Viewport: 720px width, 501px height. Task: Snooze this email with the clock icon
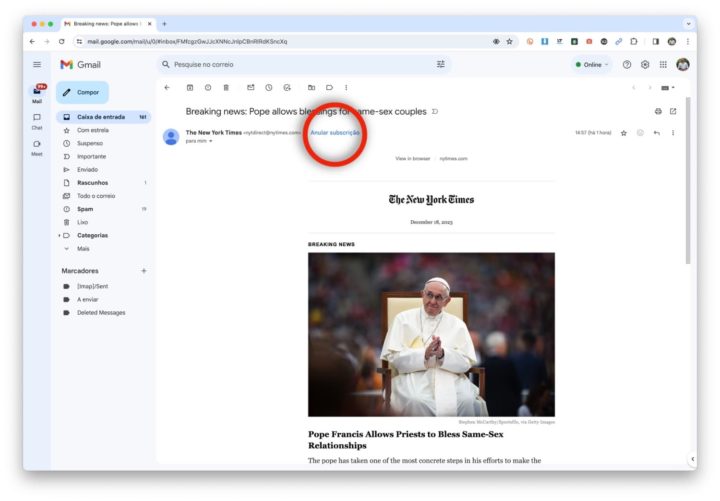tap(269, 87)
